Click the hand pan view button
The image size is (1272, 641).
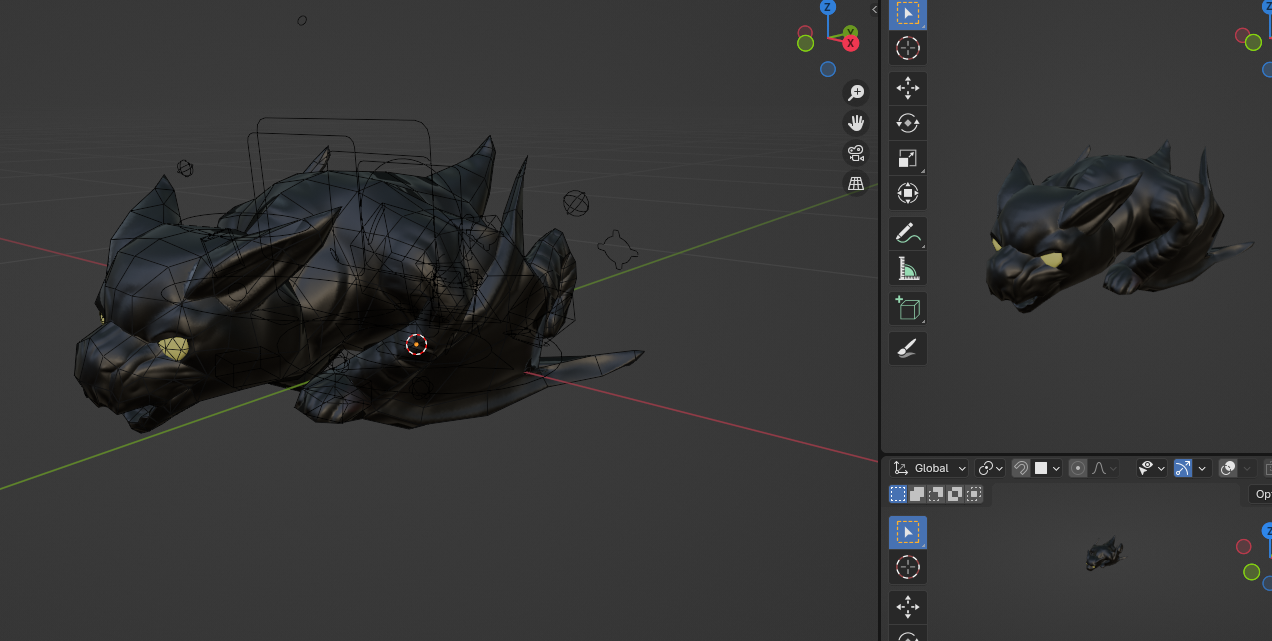(856, 123)
